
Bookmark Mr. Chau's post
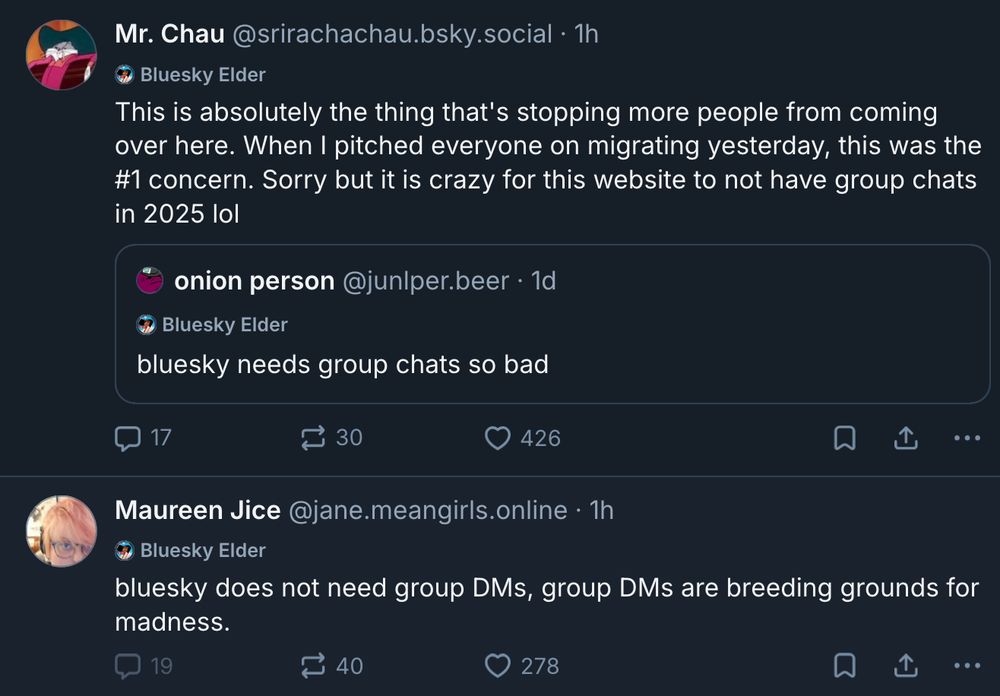pyautogui.click(x=844, y=438)
